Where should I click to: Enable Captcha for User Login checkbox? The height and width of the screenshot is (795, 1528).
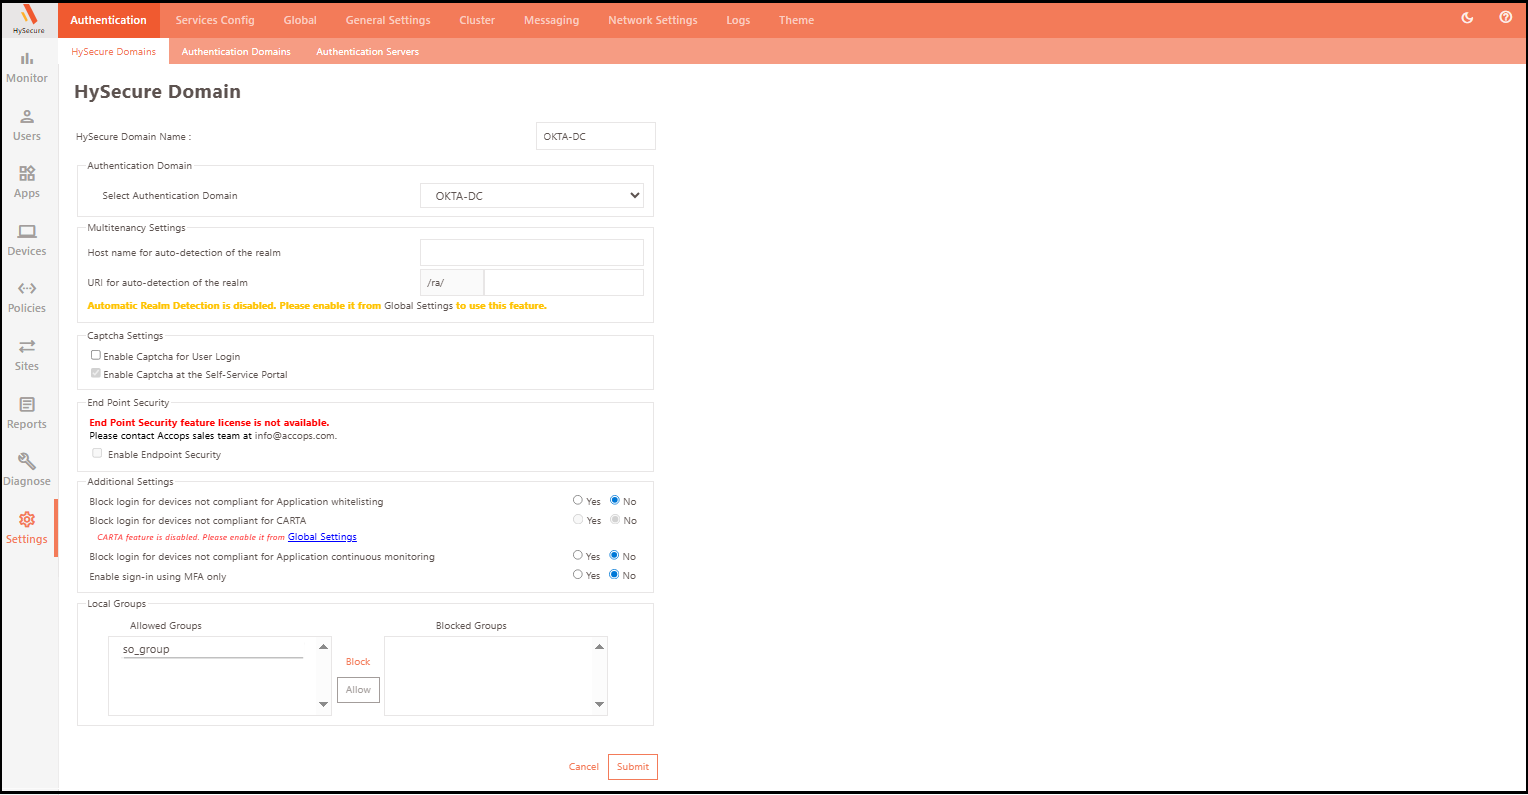tap(96, 355)
